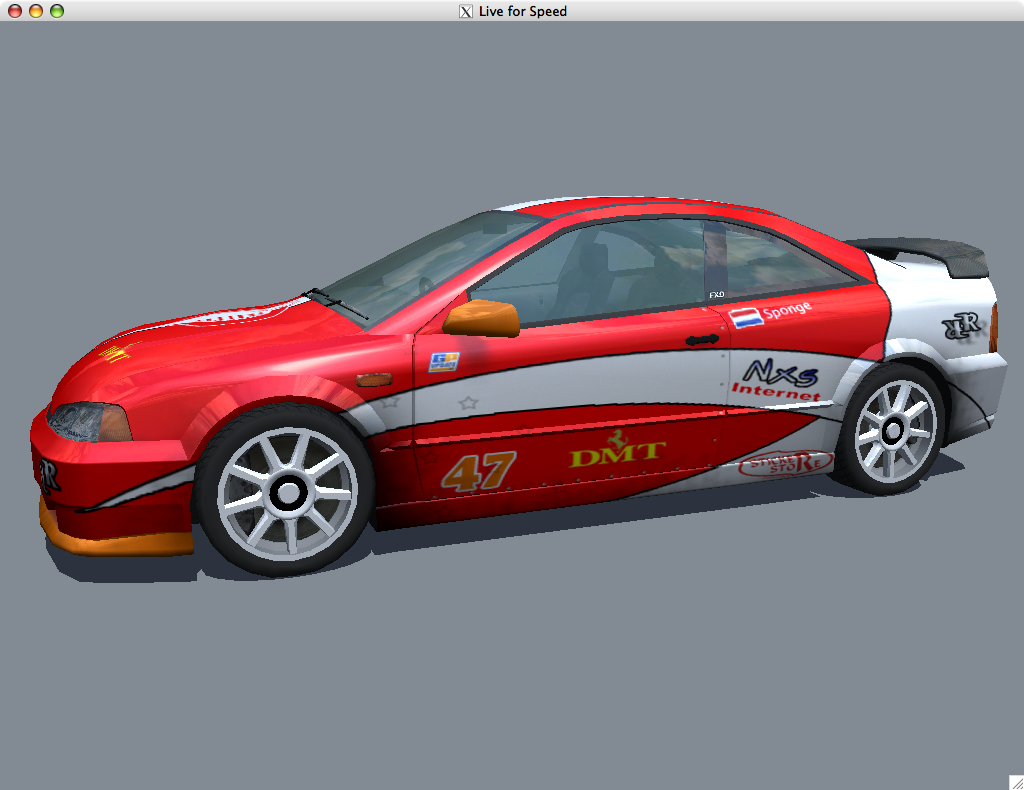Click the yellow DMT logo on door
Viewport: 1024px width, 790px height.
(617, 451)
